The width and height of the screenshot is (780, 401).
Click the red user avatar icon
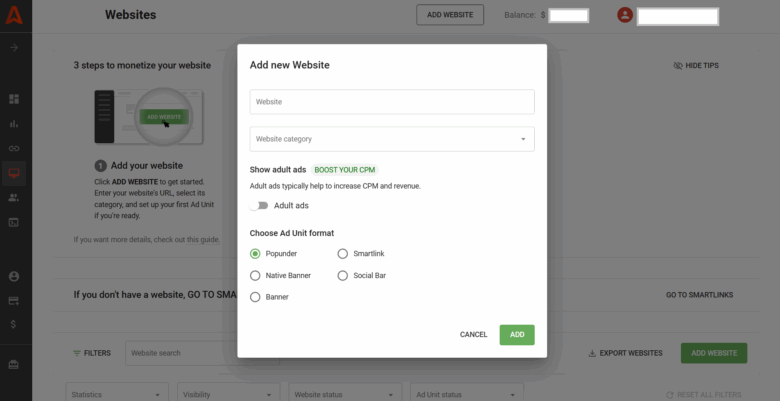[x=625, y=15]
